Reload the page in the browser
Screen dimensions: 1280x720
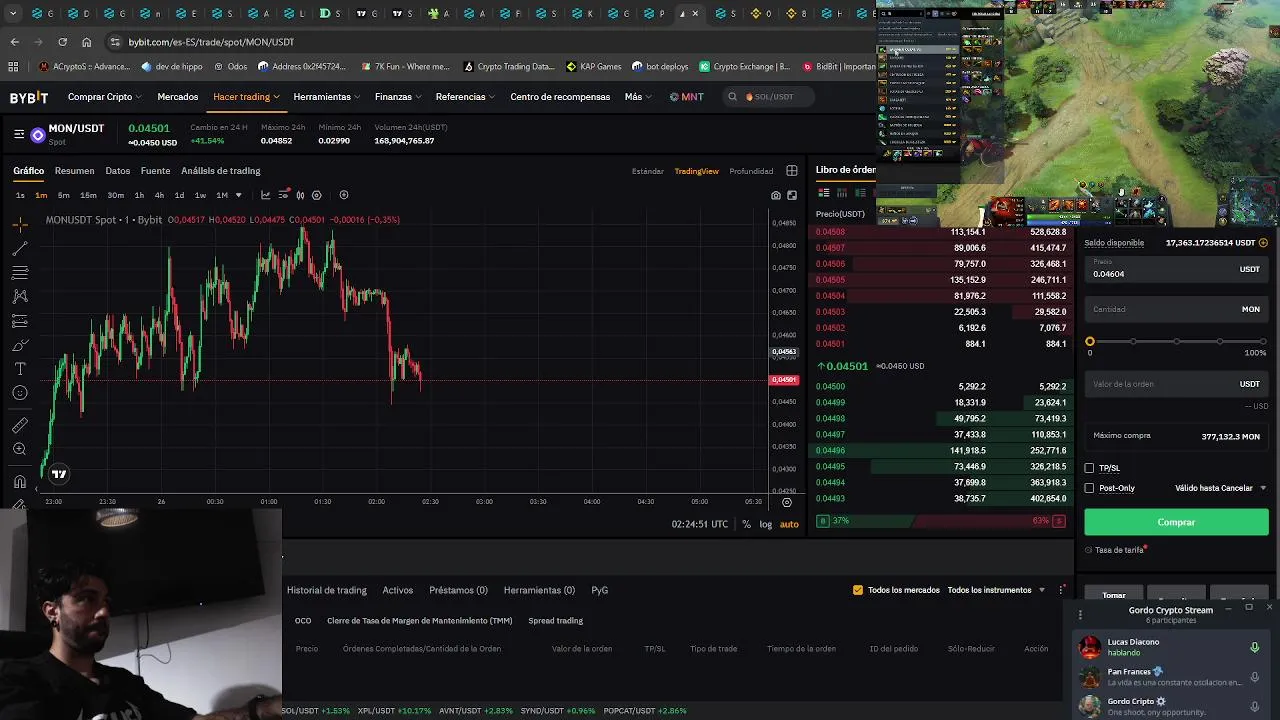point(62,42)
